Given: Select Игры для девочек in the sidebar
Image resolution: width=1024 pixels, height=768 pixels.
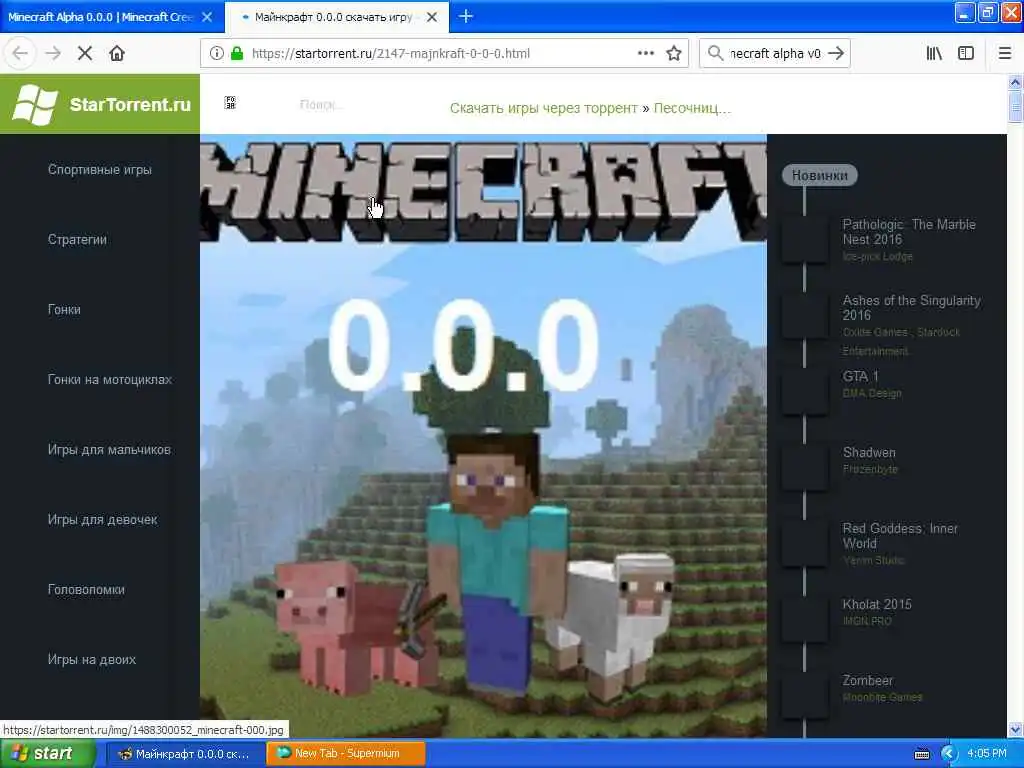Looking at the screenshot, I should (x=103, y=520).
